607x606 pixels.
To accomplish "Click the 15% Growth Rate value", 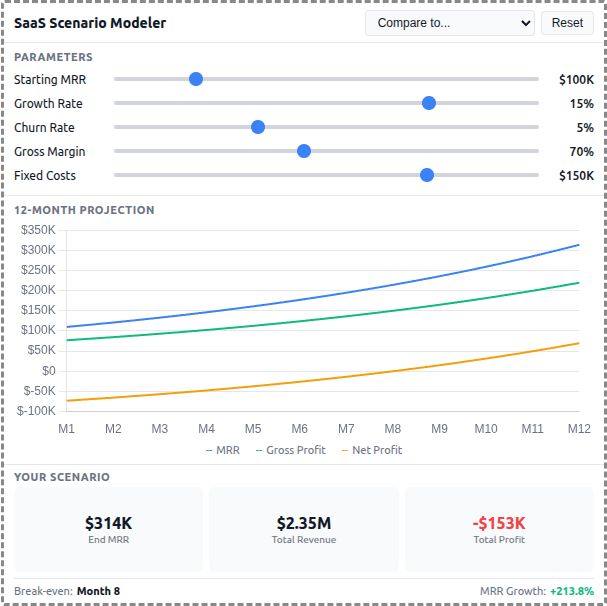I will [581, 103].
